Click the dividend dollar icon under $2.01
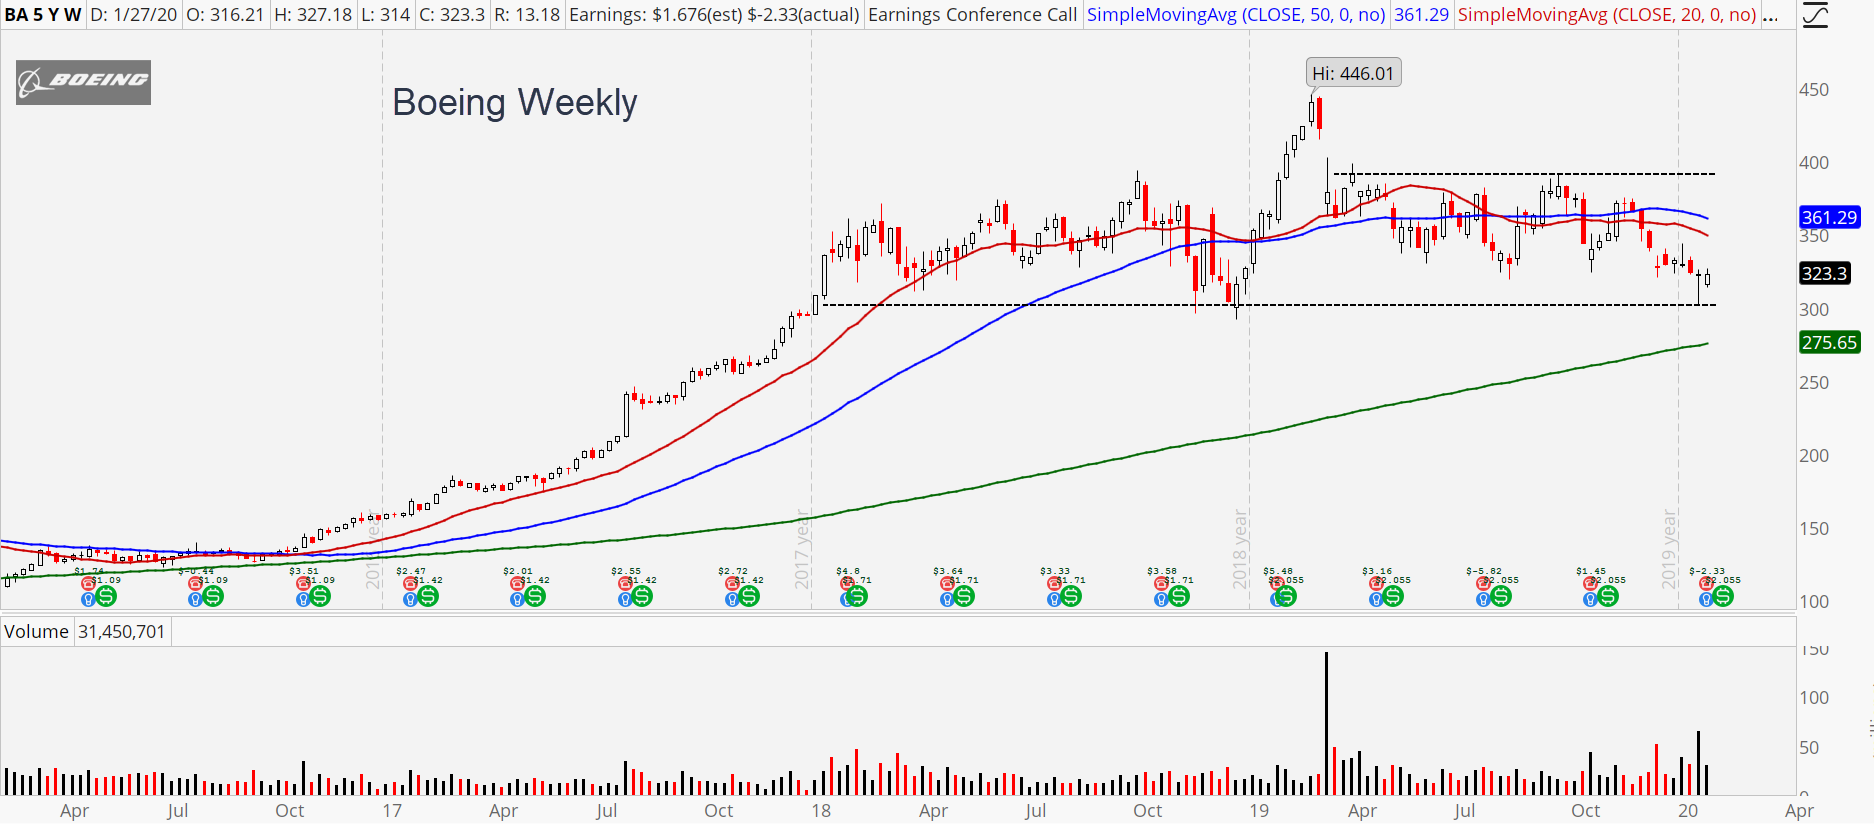 coord(535,597)
